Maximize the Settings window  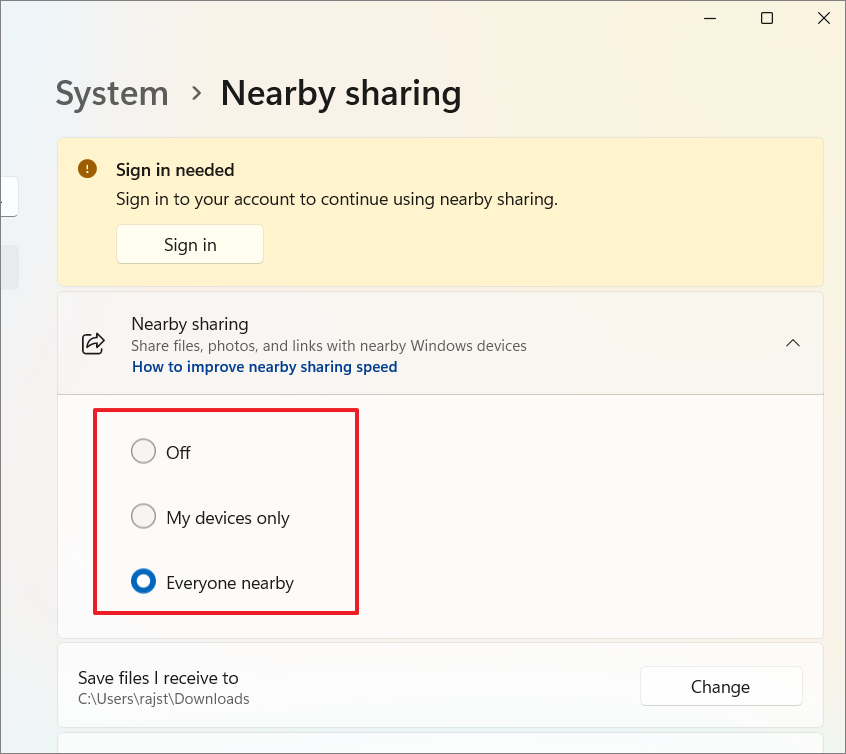tap(767, 18)
